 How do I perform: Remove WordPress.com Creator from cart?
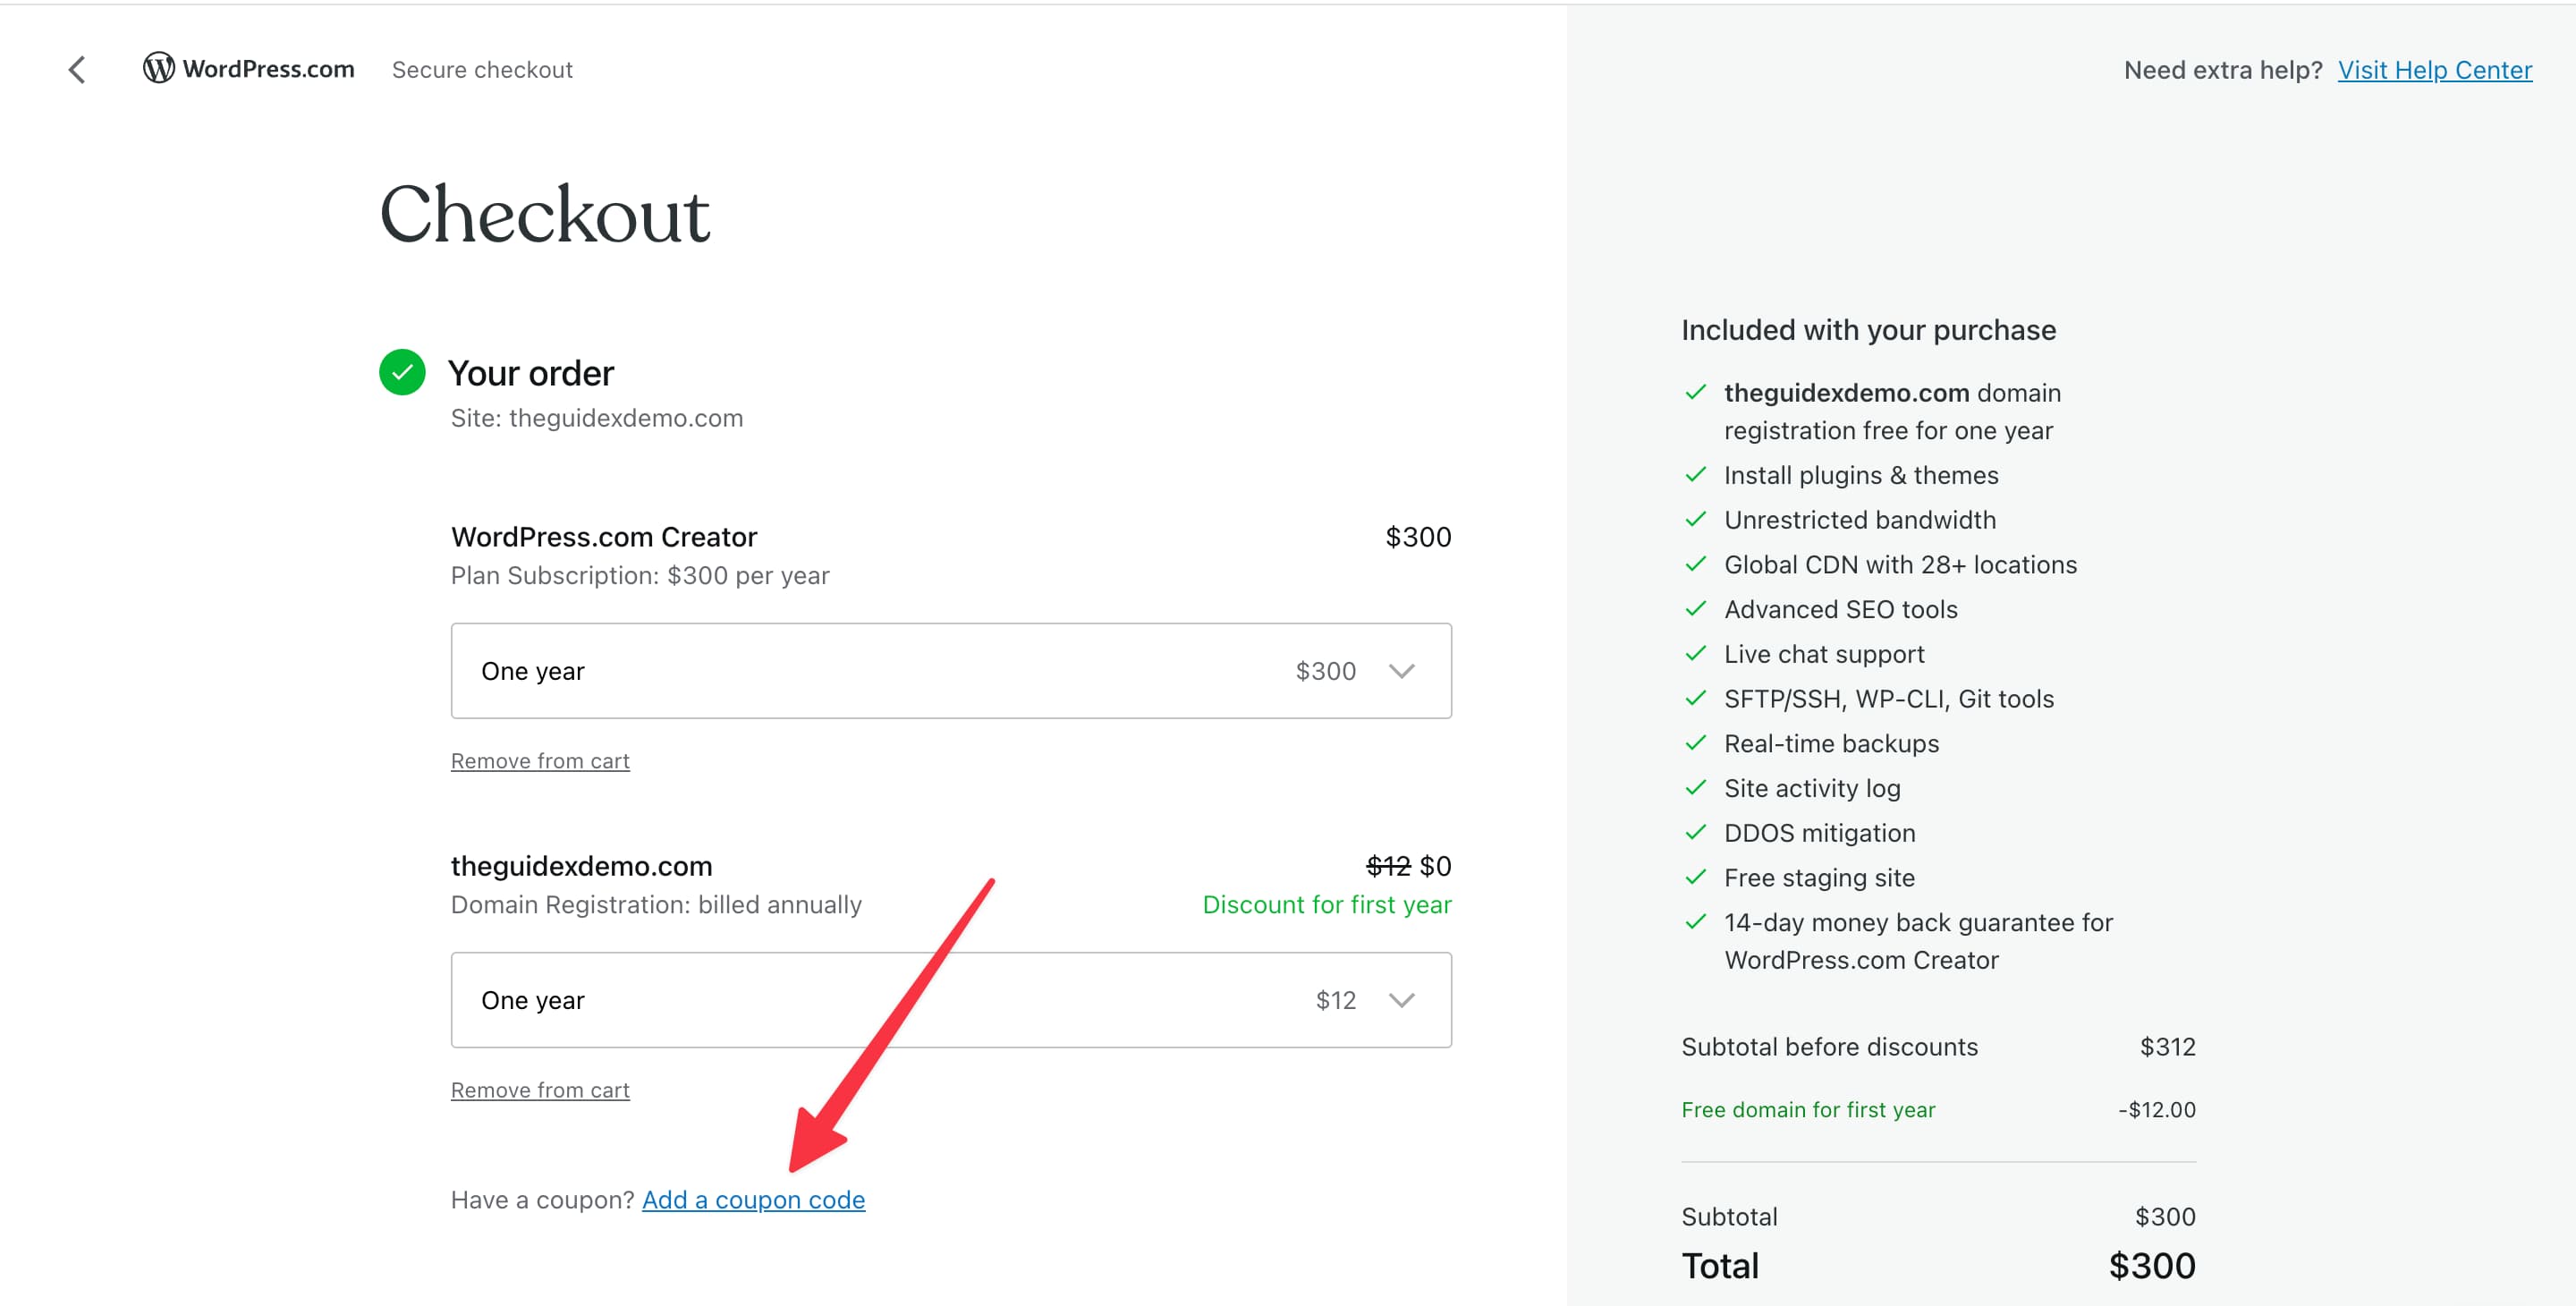(x=540, y=760)
